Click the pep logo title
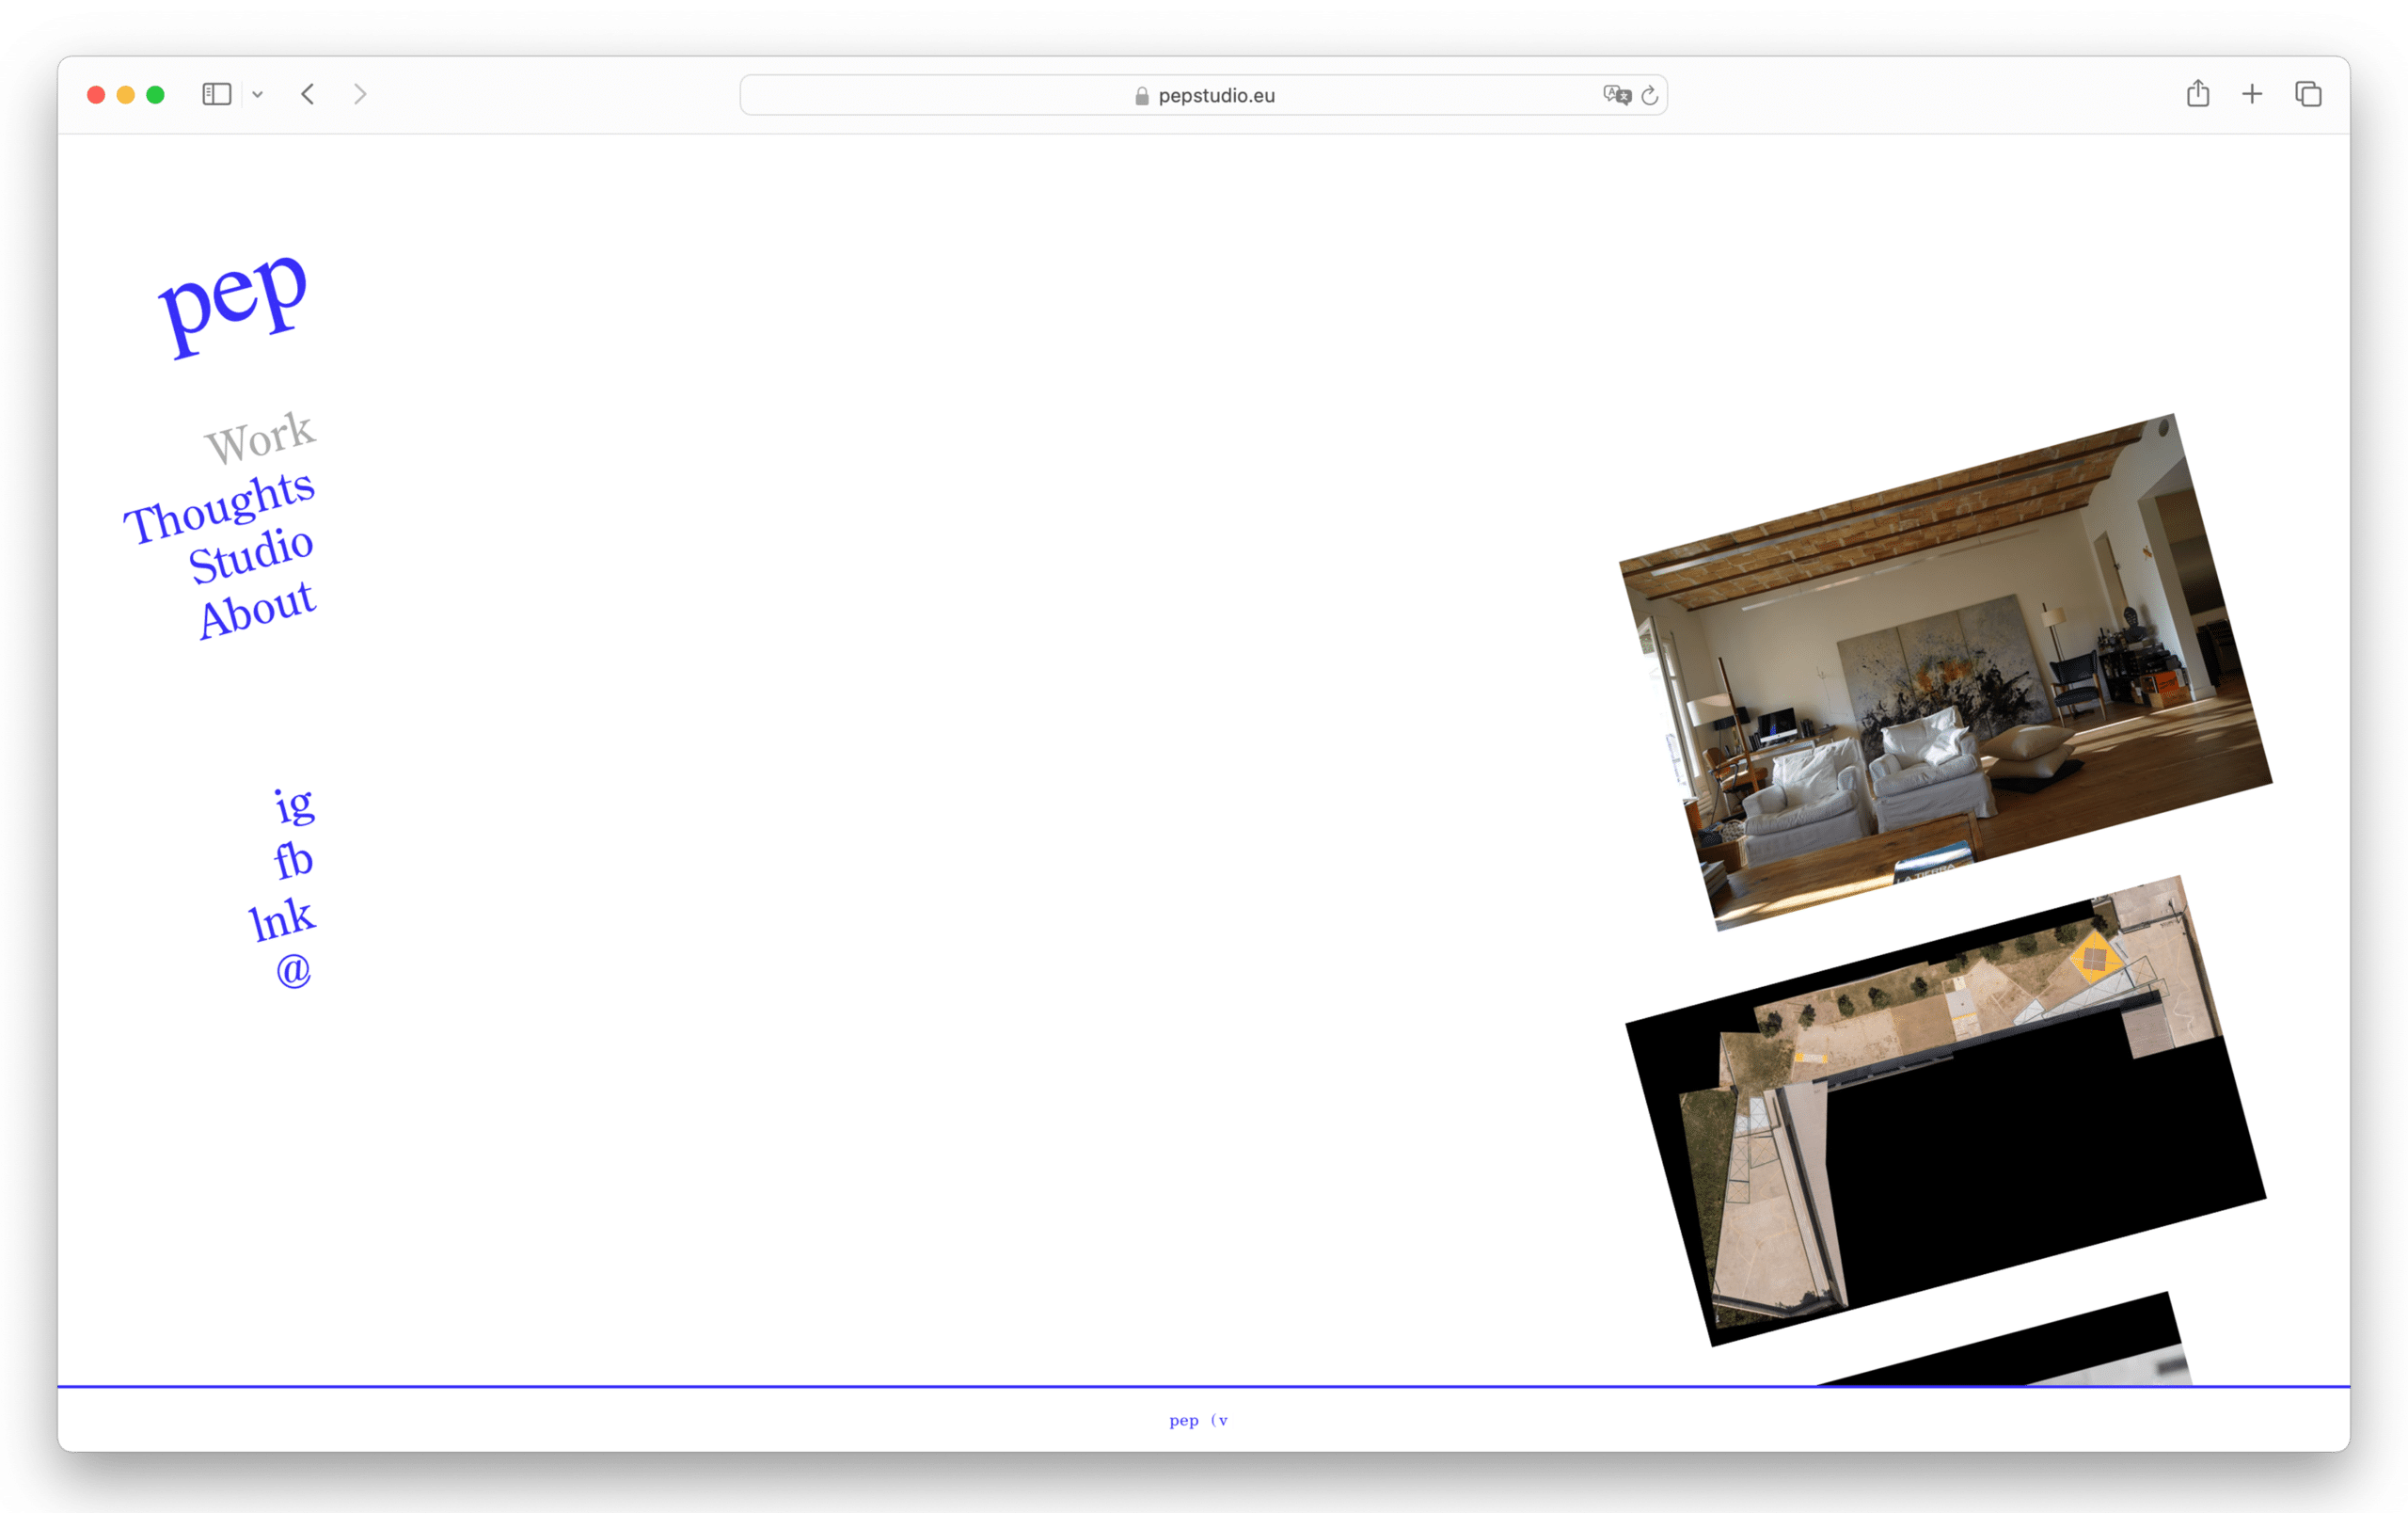 click(233, 300)
